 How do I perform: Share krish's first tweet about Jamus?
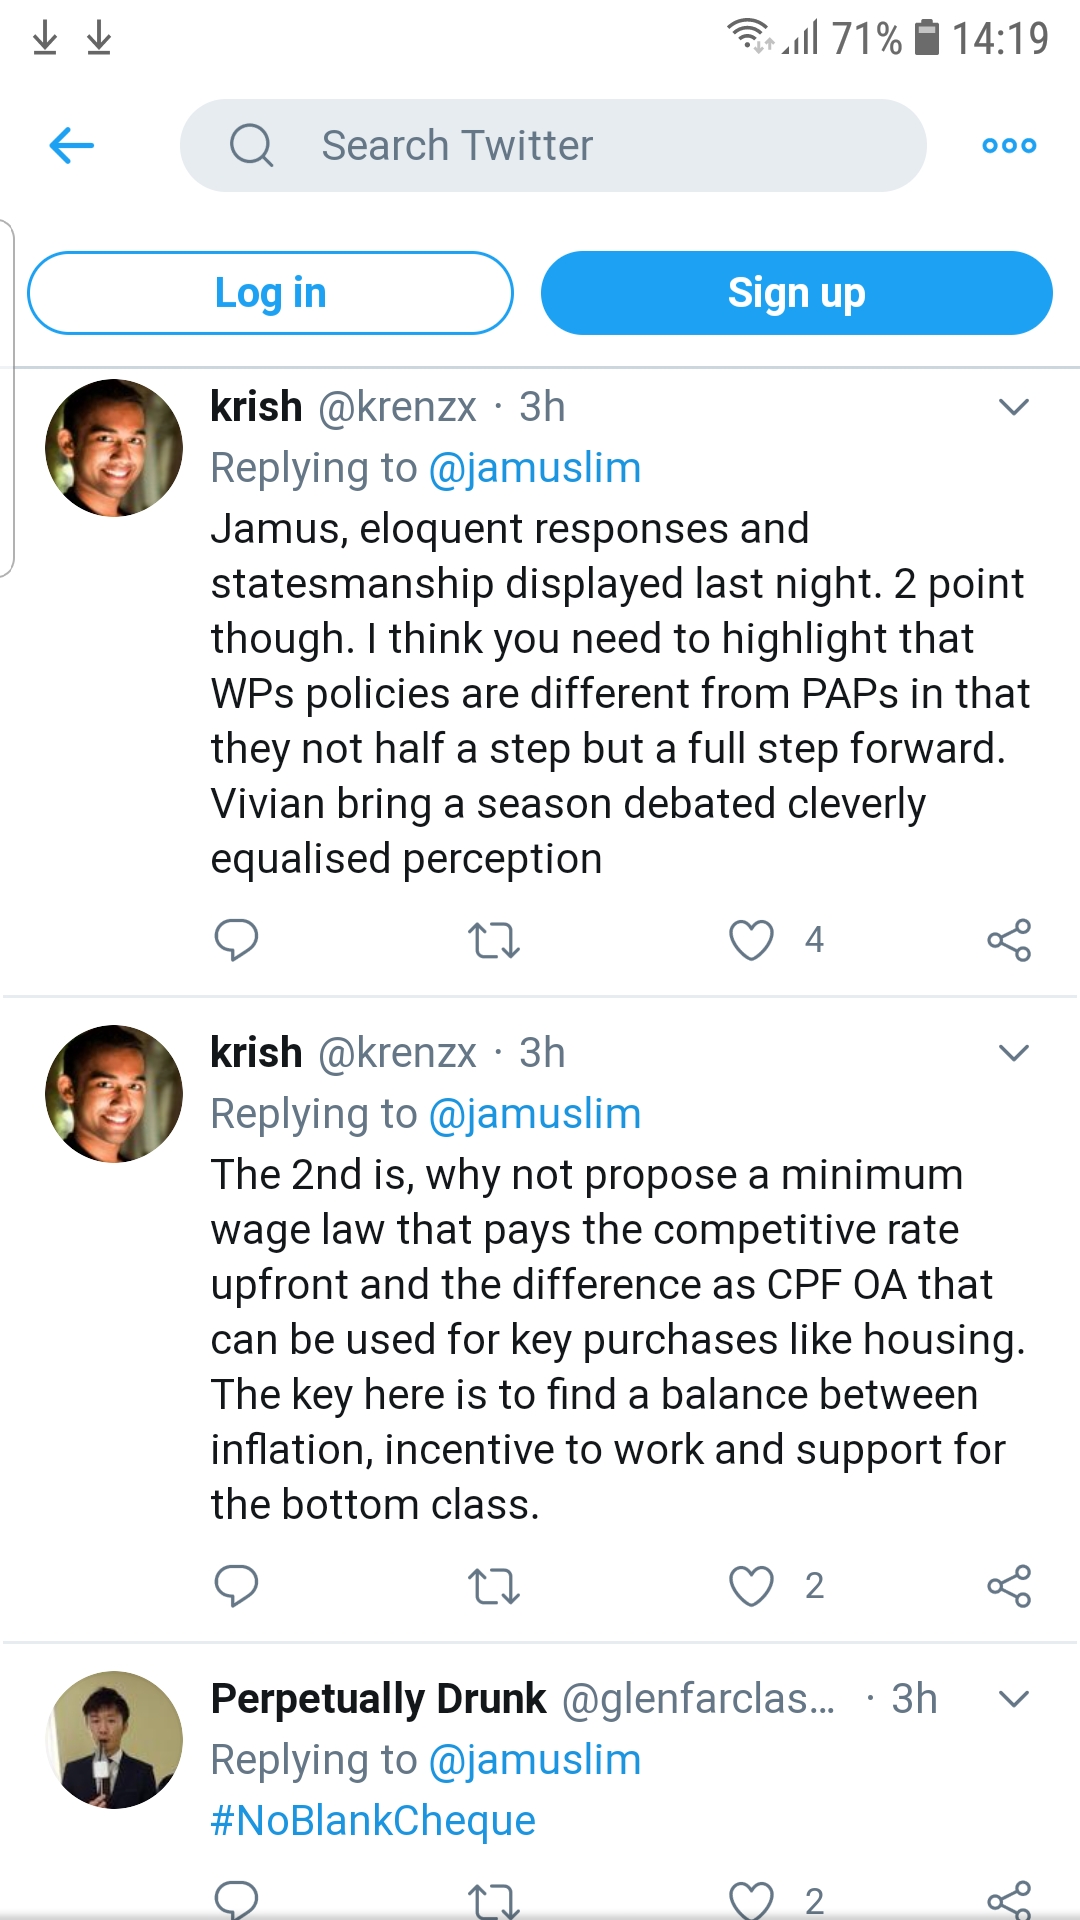(1009, 940)
